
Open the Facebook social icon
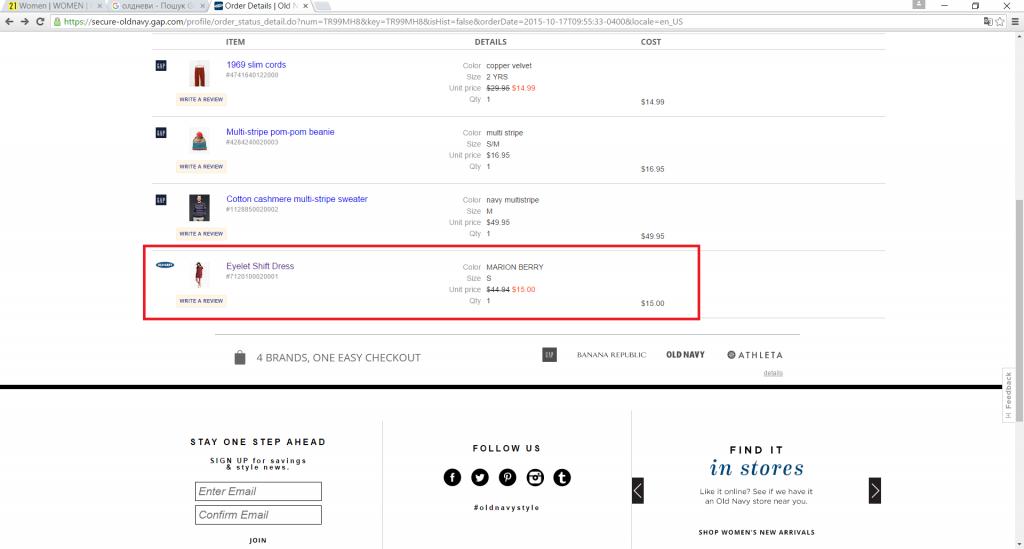(452, 477)
